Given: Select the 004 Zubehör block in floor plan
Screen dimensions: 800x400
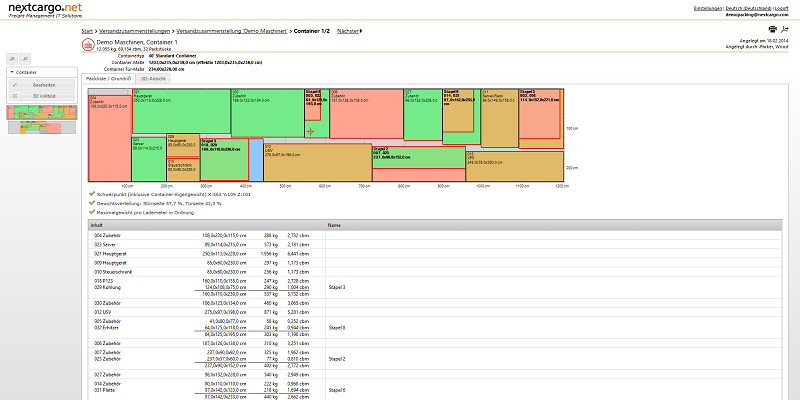Looking at the screenshot, I should (x=110, y=138).
